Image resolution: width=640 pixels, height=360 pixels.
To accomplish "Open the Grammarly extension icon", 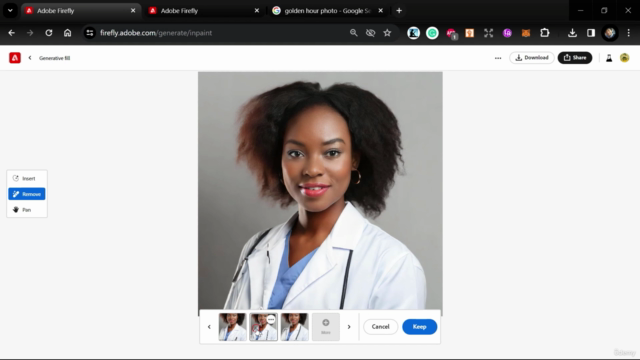I will click(432, 33).
